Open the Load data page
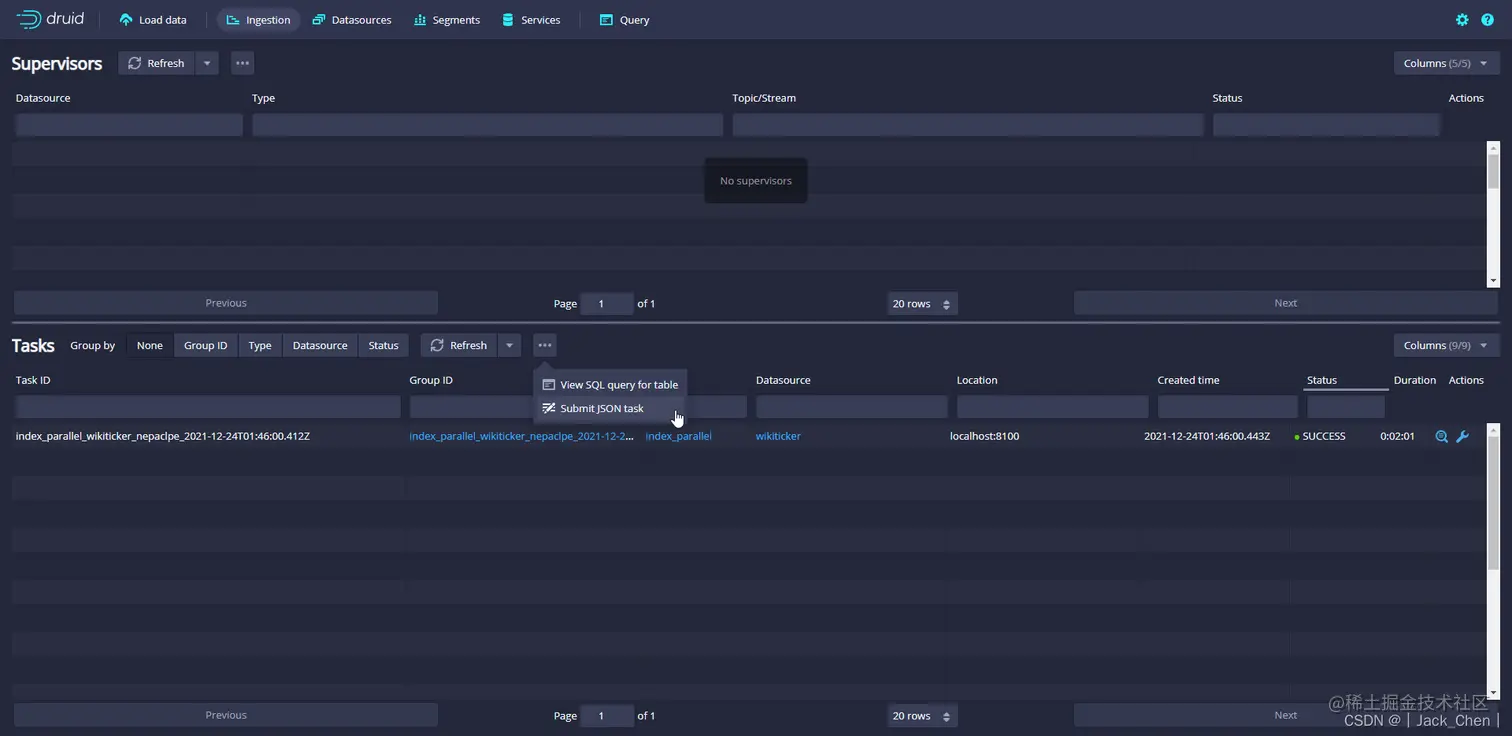The width and height of the screenshot is (1512, 736). point(152,20)
